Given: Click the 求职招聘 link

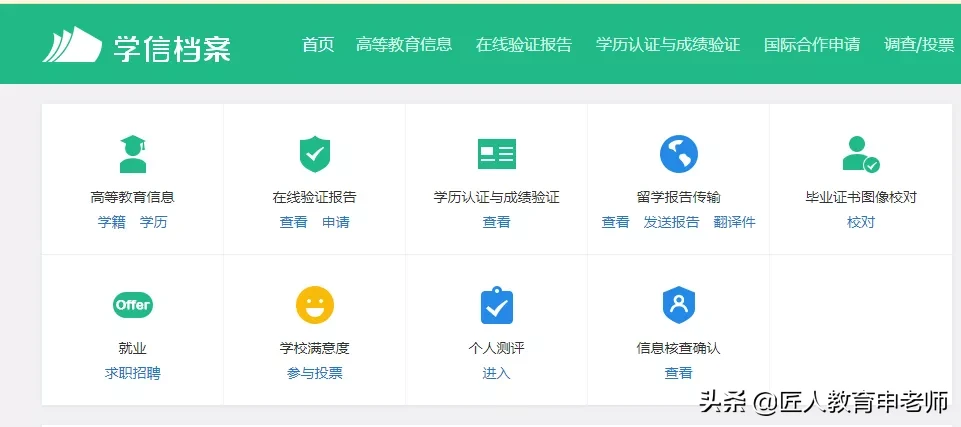Looking at the screenshot, I should click(x=132, y=372).
